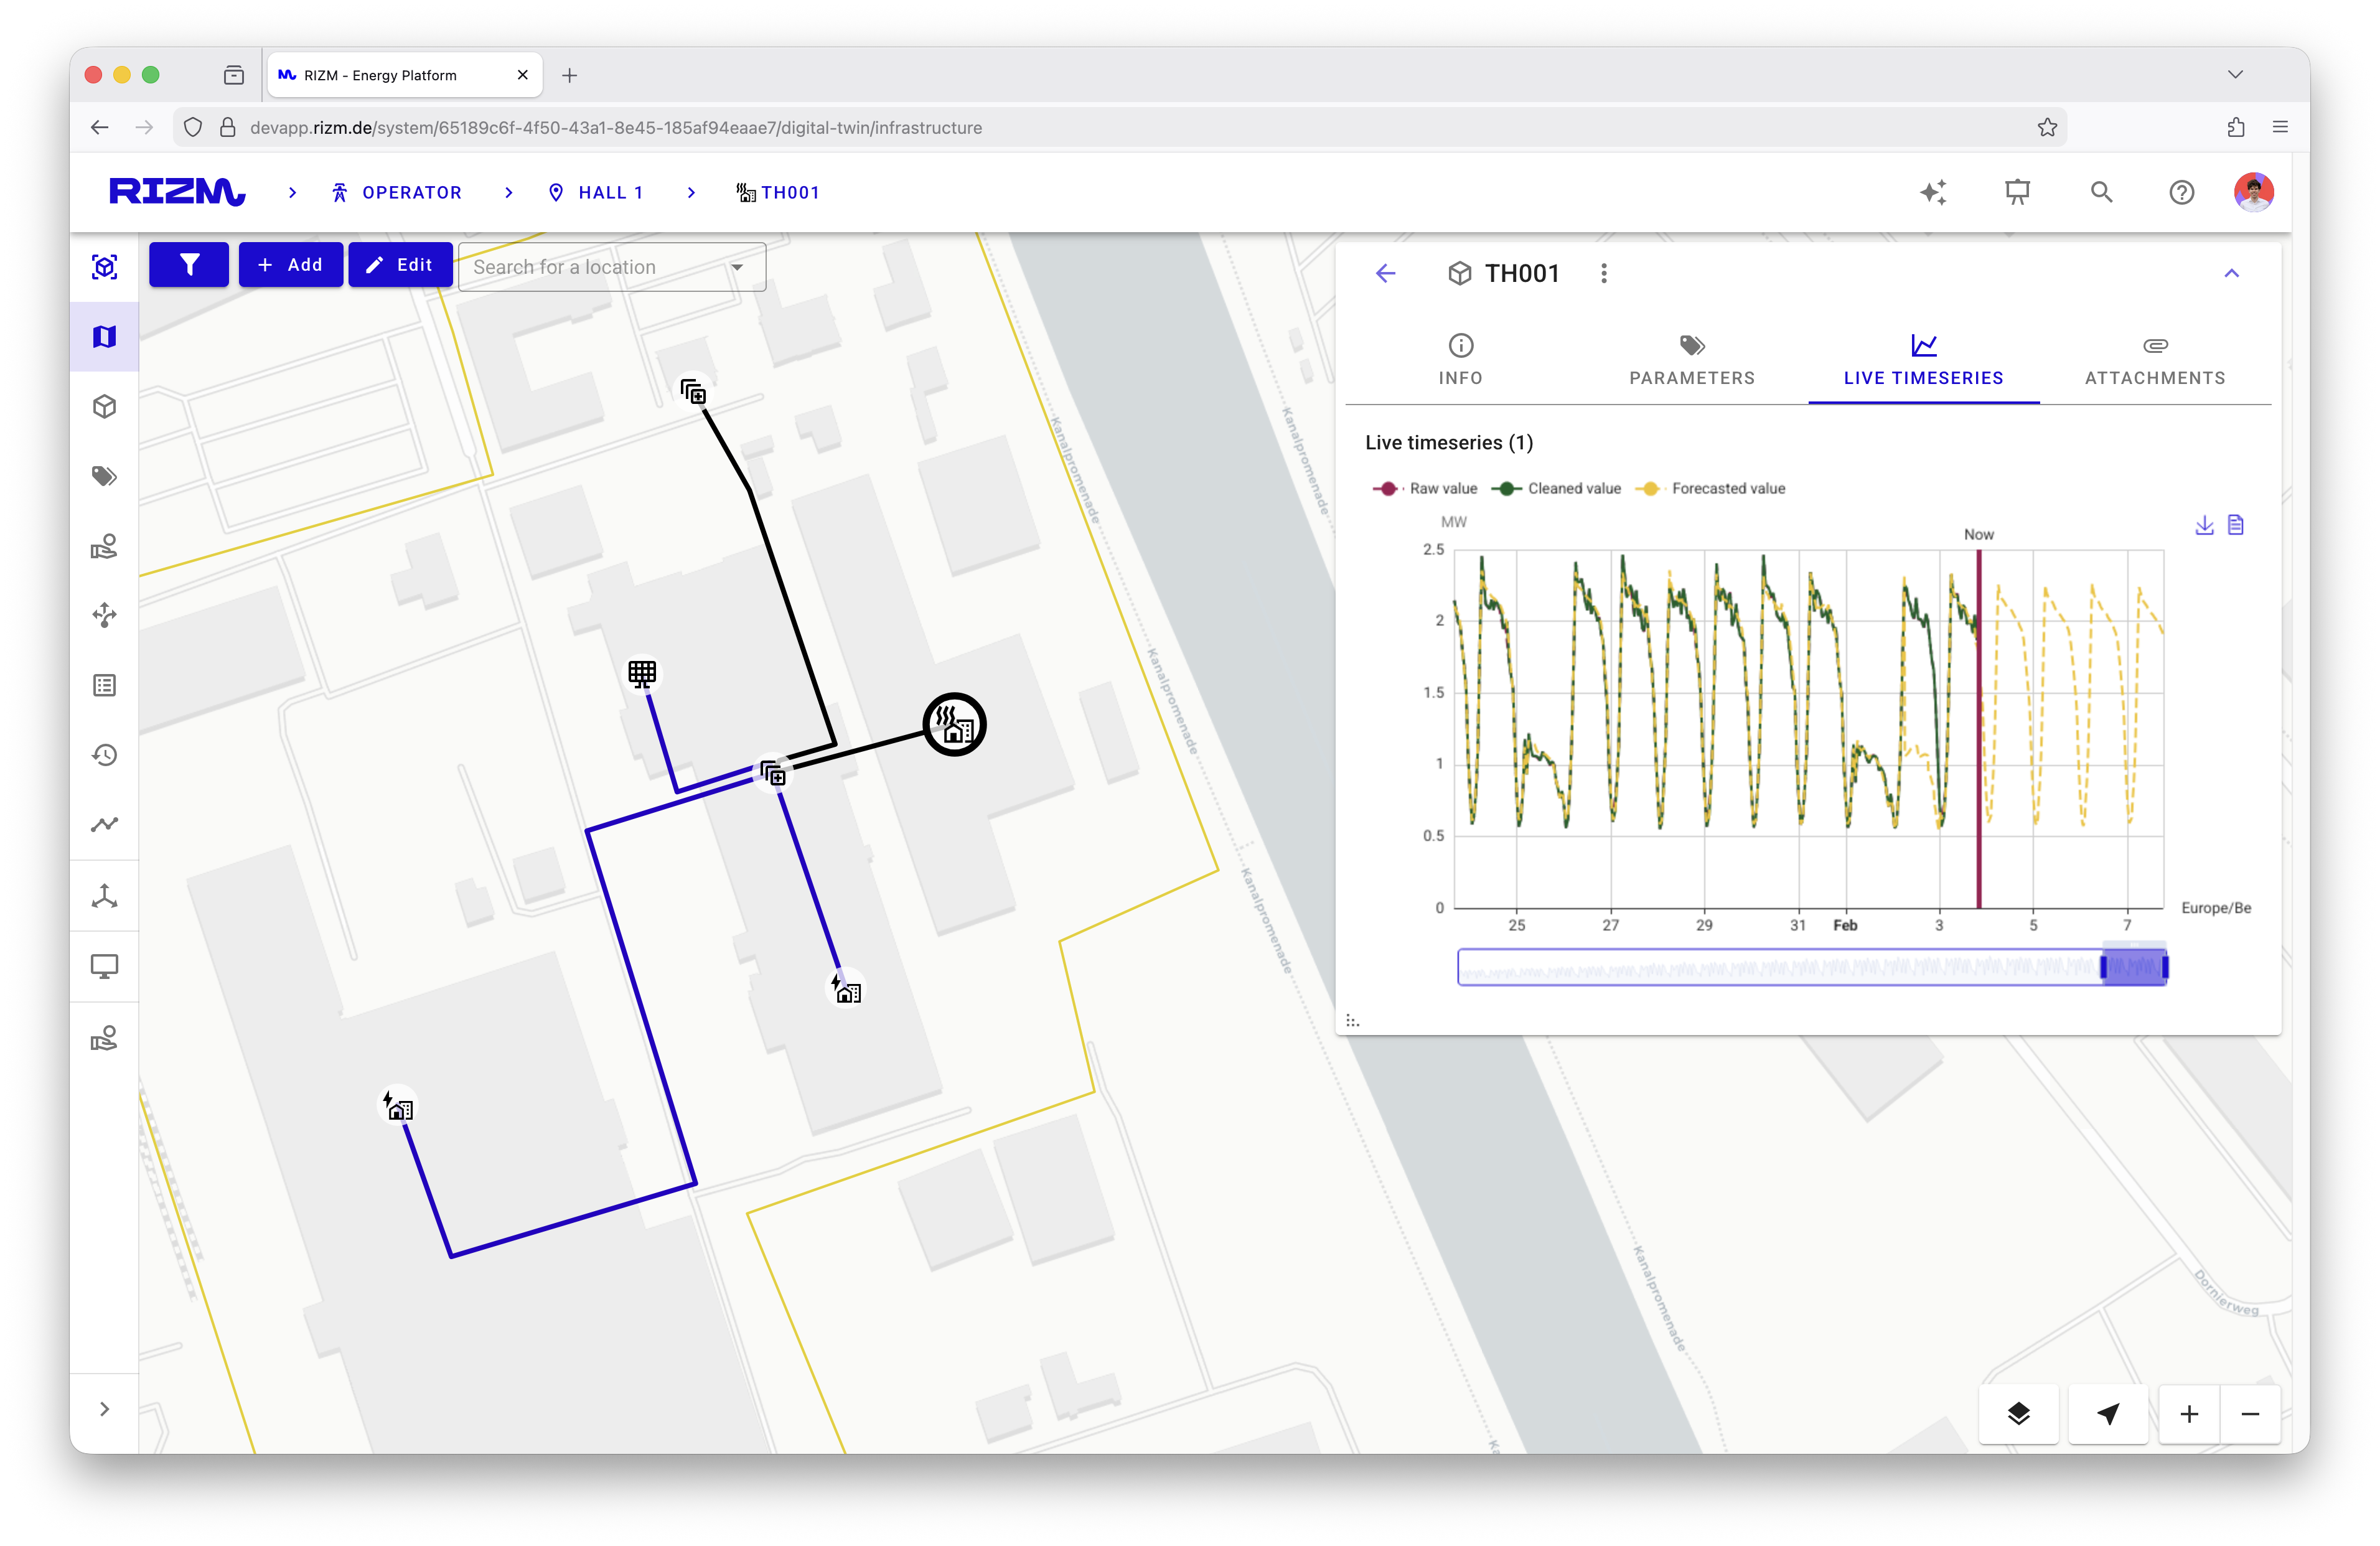
Task: Open the layers icon on map
Action: (x=2018, y=1413)
